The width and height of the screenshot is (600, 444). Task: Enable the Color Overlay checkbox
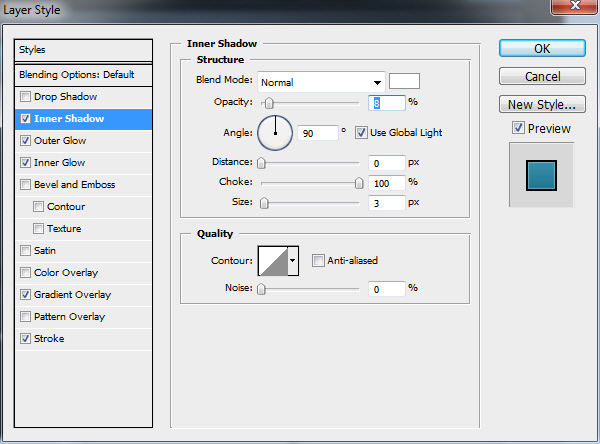pyautogui.click(x=25, y=273)
